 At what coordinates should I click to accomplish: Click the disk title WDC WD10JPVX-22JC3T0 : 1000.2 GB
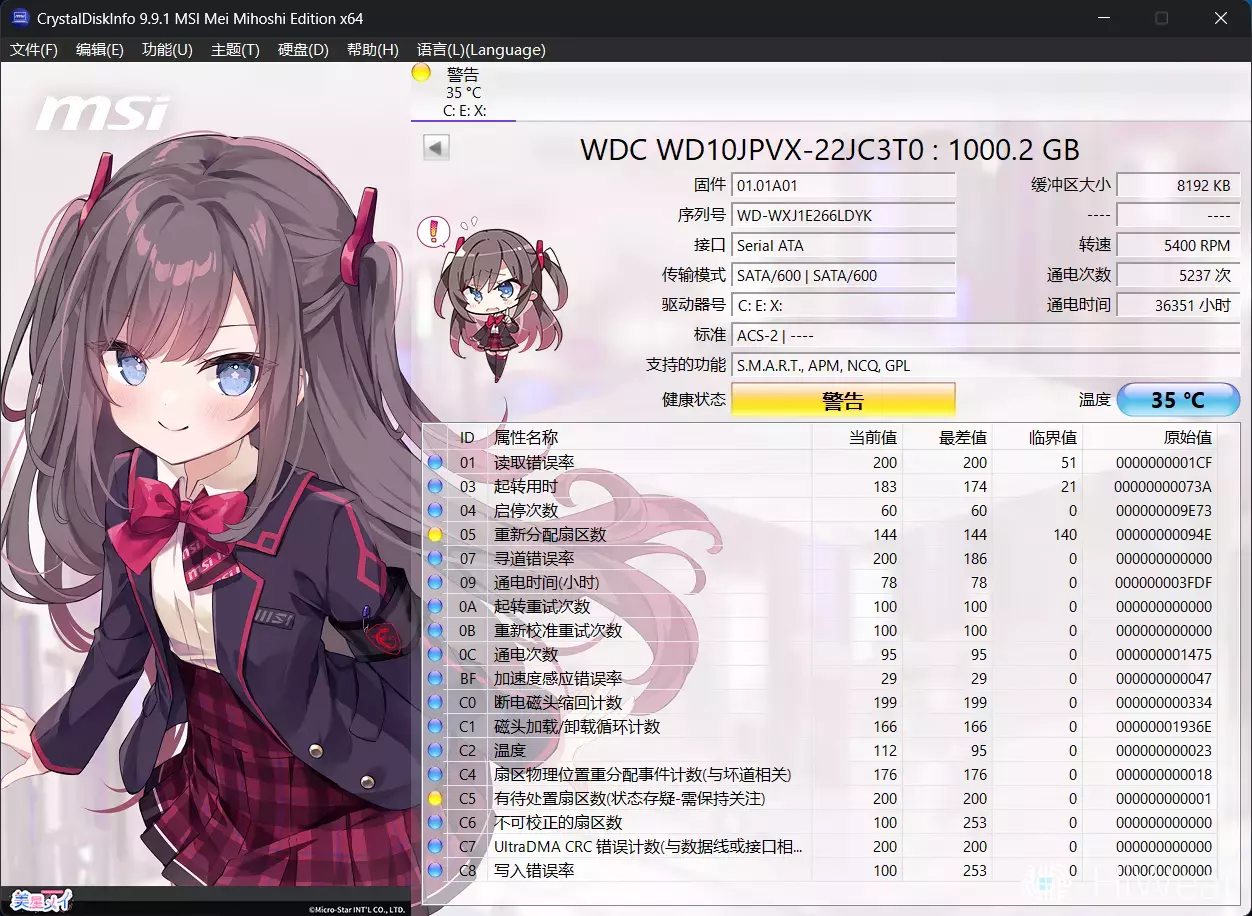click(x=830, y=149)
